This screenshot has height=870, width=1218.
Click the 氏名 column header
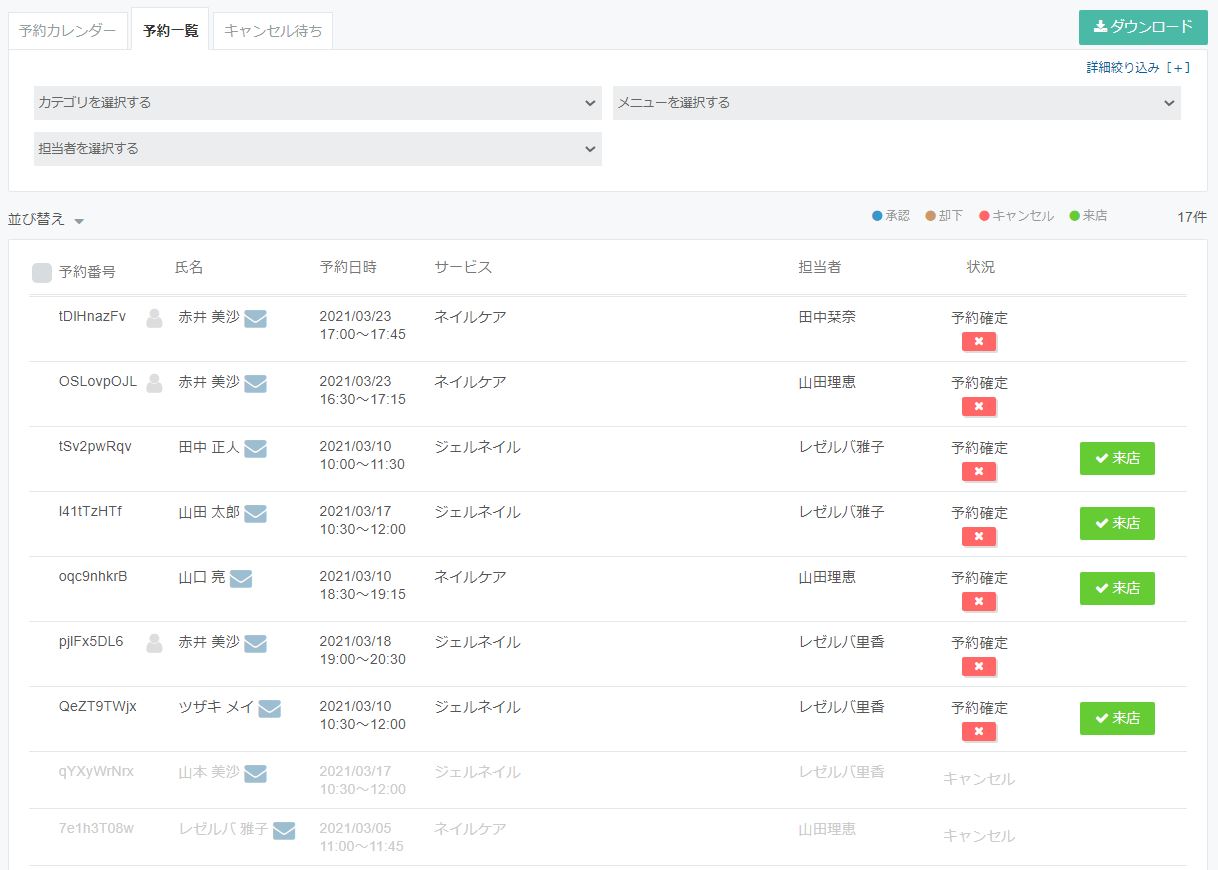click(189, 267)
